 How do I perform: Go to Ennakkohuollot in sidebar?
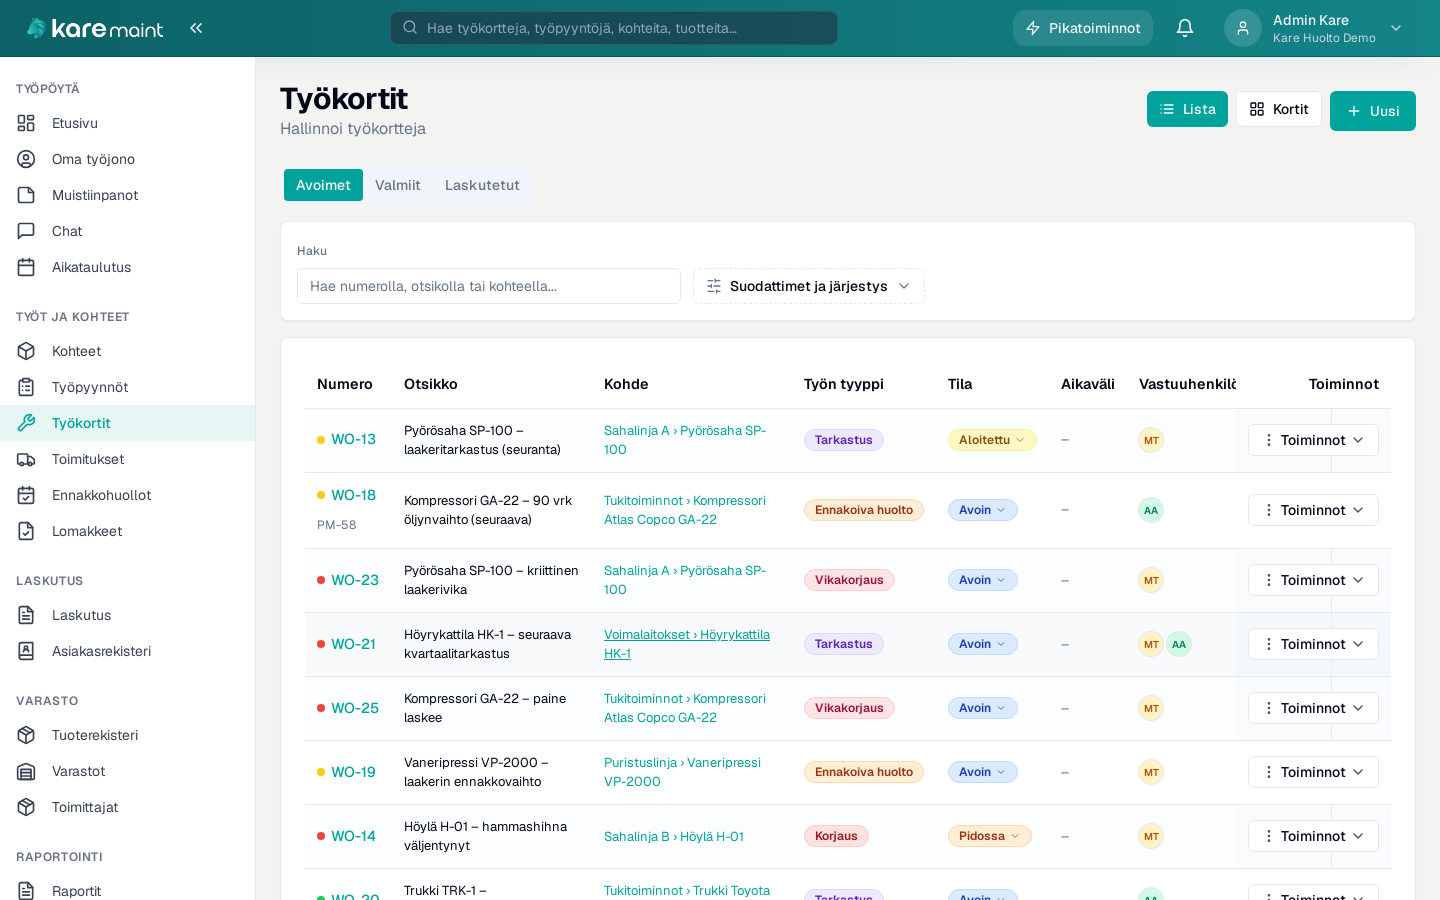(128, 495)
